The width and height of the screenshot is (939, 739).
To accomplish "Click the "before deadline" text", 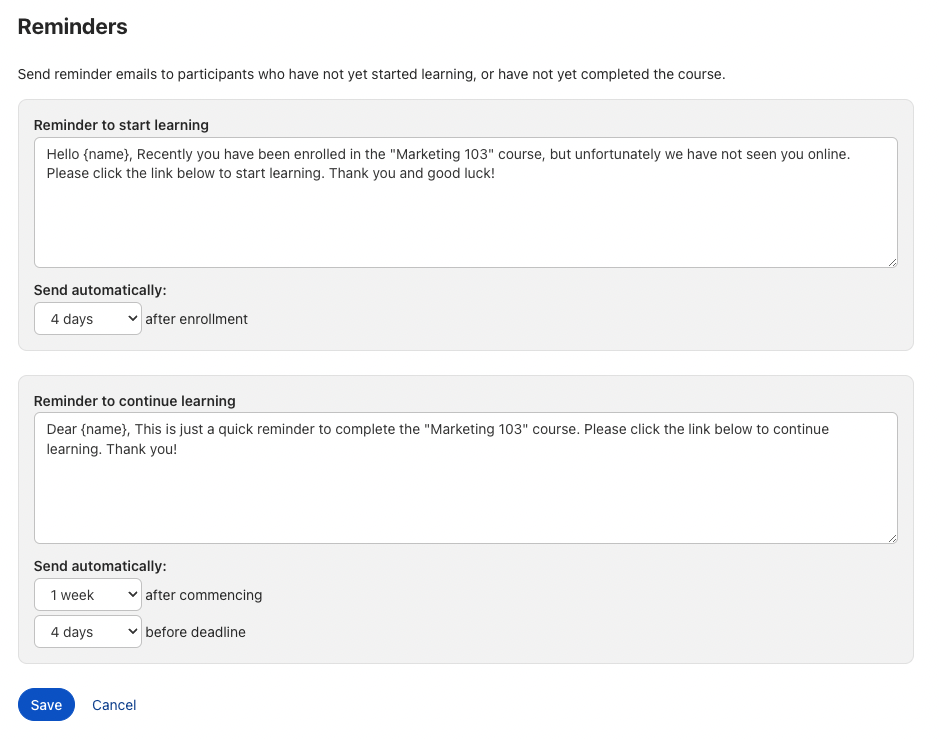I will (195, 632).
